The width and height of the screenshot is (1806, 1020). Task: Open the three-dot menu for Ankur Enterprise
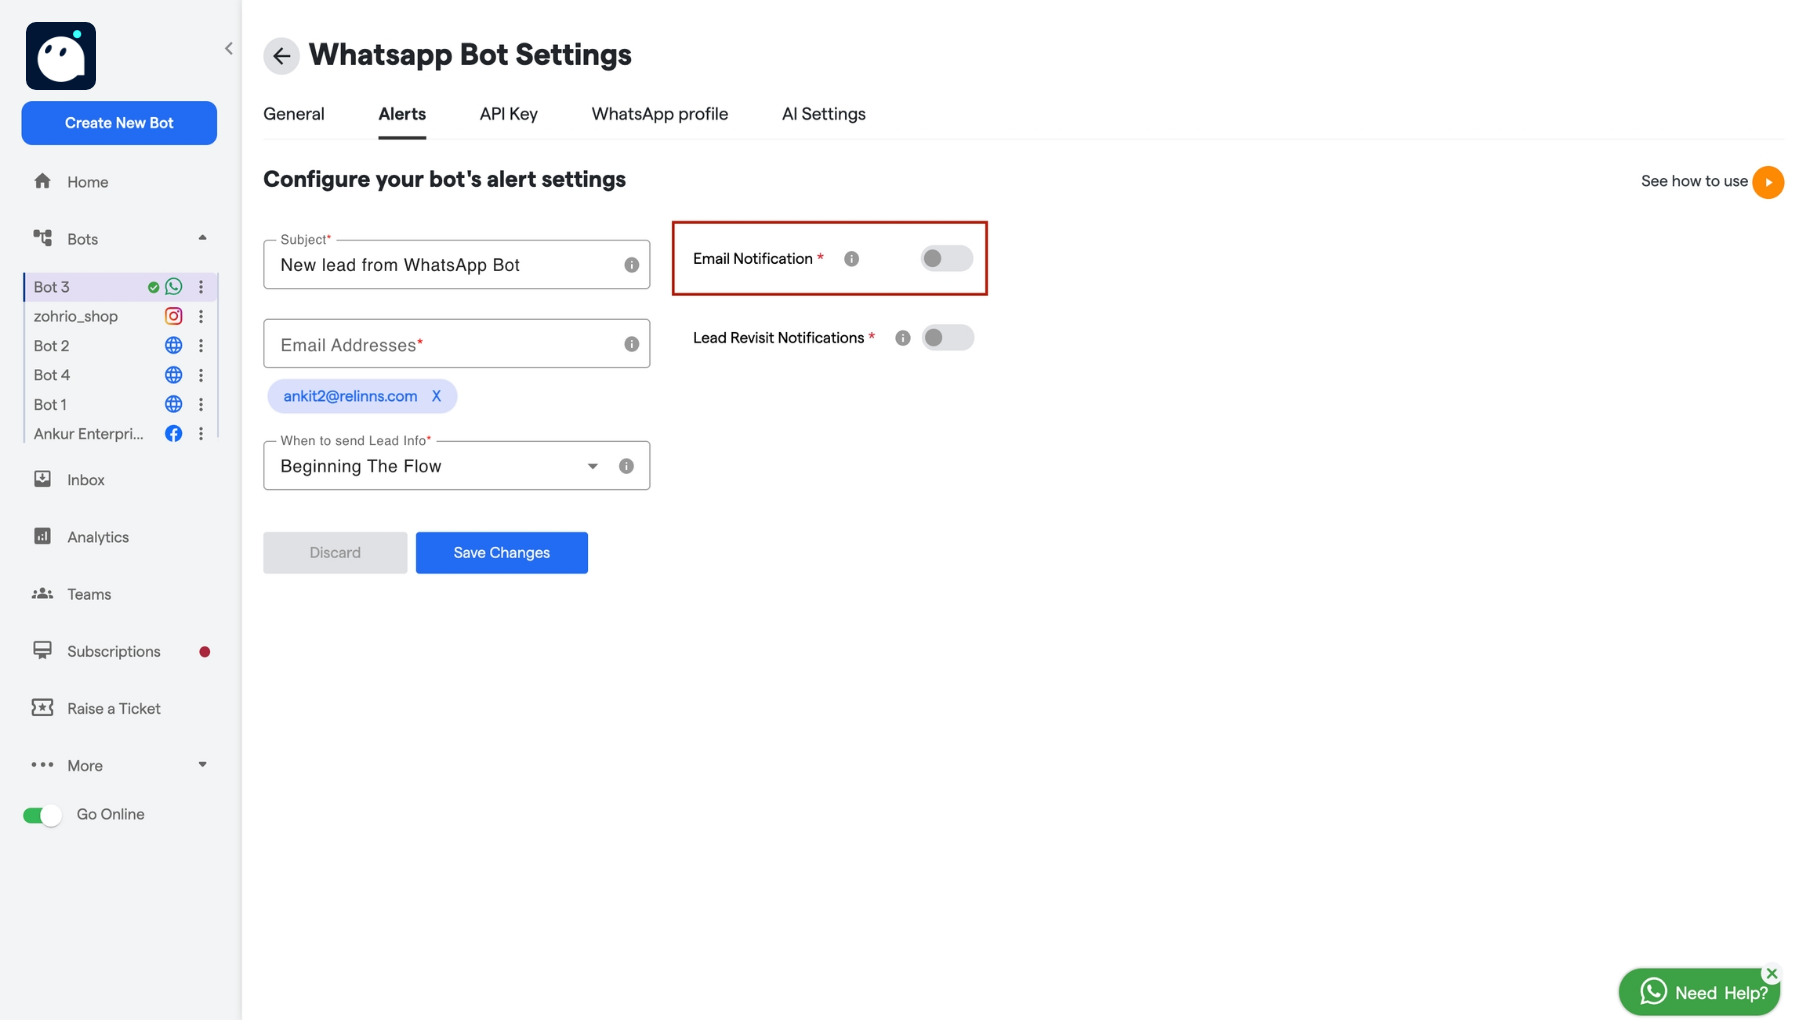coord(201,433)
